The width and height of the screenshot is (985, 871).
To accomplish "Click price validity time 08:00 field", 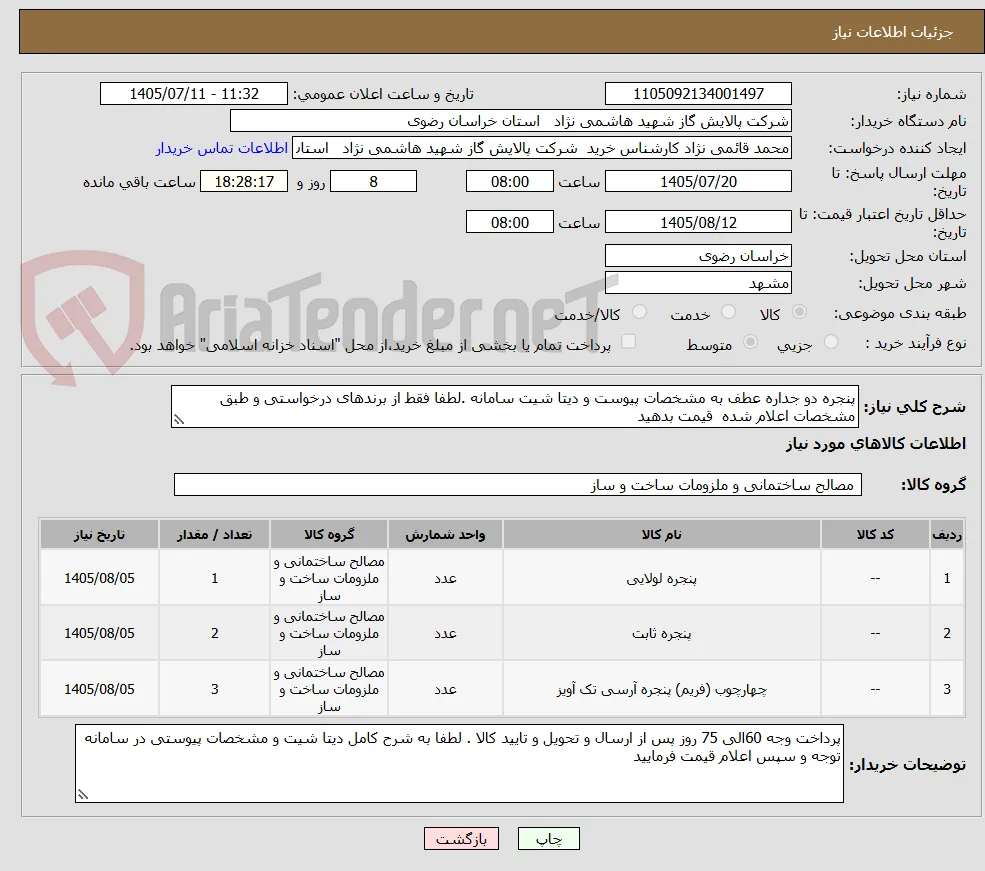I will pos(509,222).
